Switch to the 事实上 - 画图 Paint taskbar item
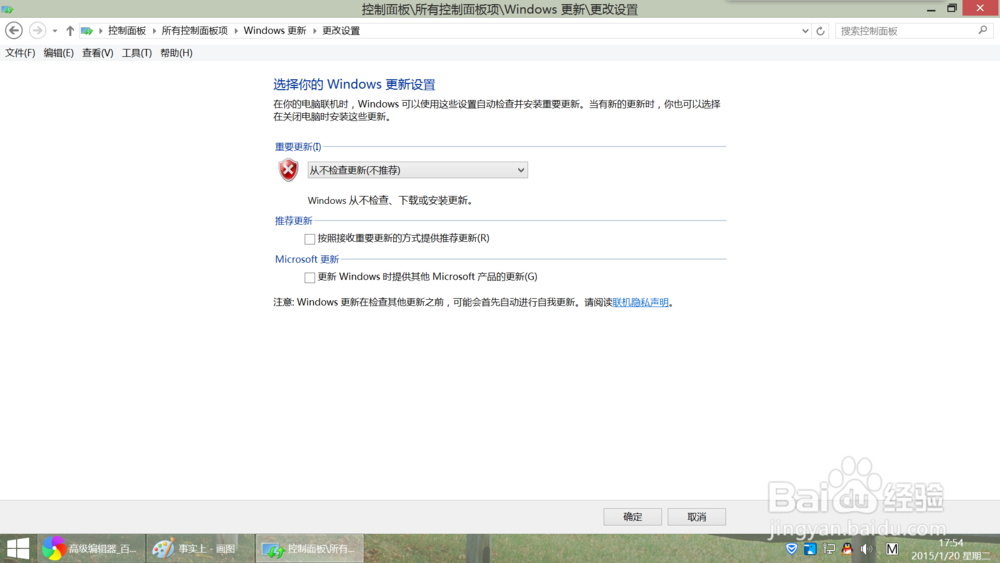1000x563 pixels. pos(201,548)
